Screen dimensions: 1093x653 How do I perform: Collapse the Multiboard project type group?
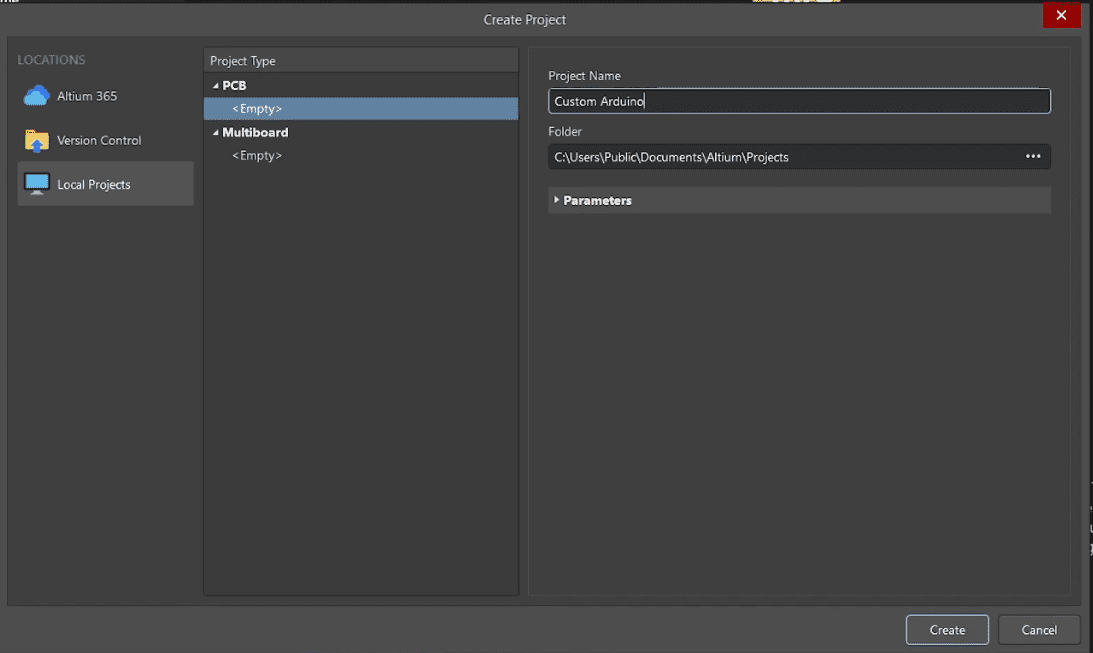pyautogui.click(x=215, y=133)
